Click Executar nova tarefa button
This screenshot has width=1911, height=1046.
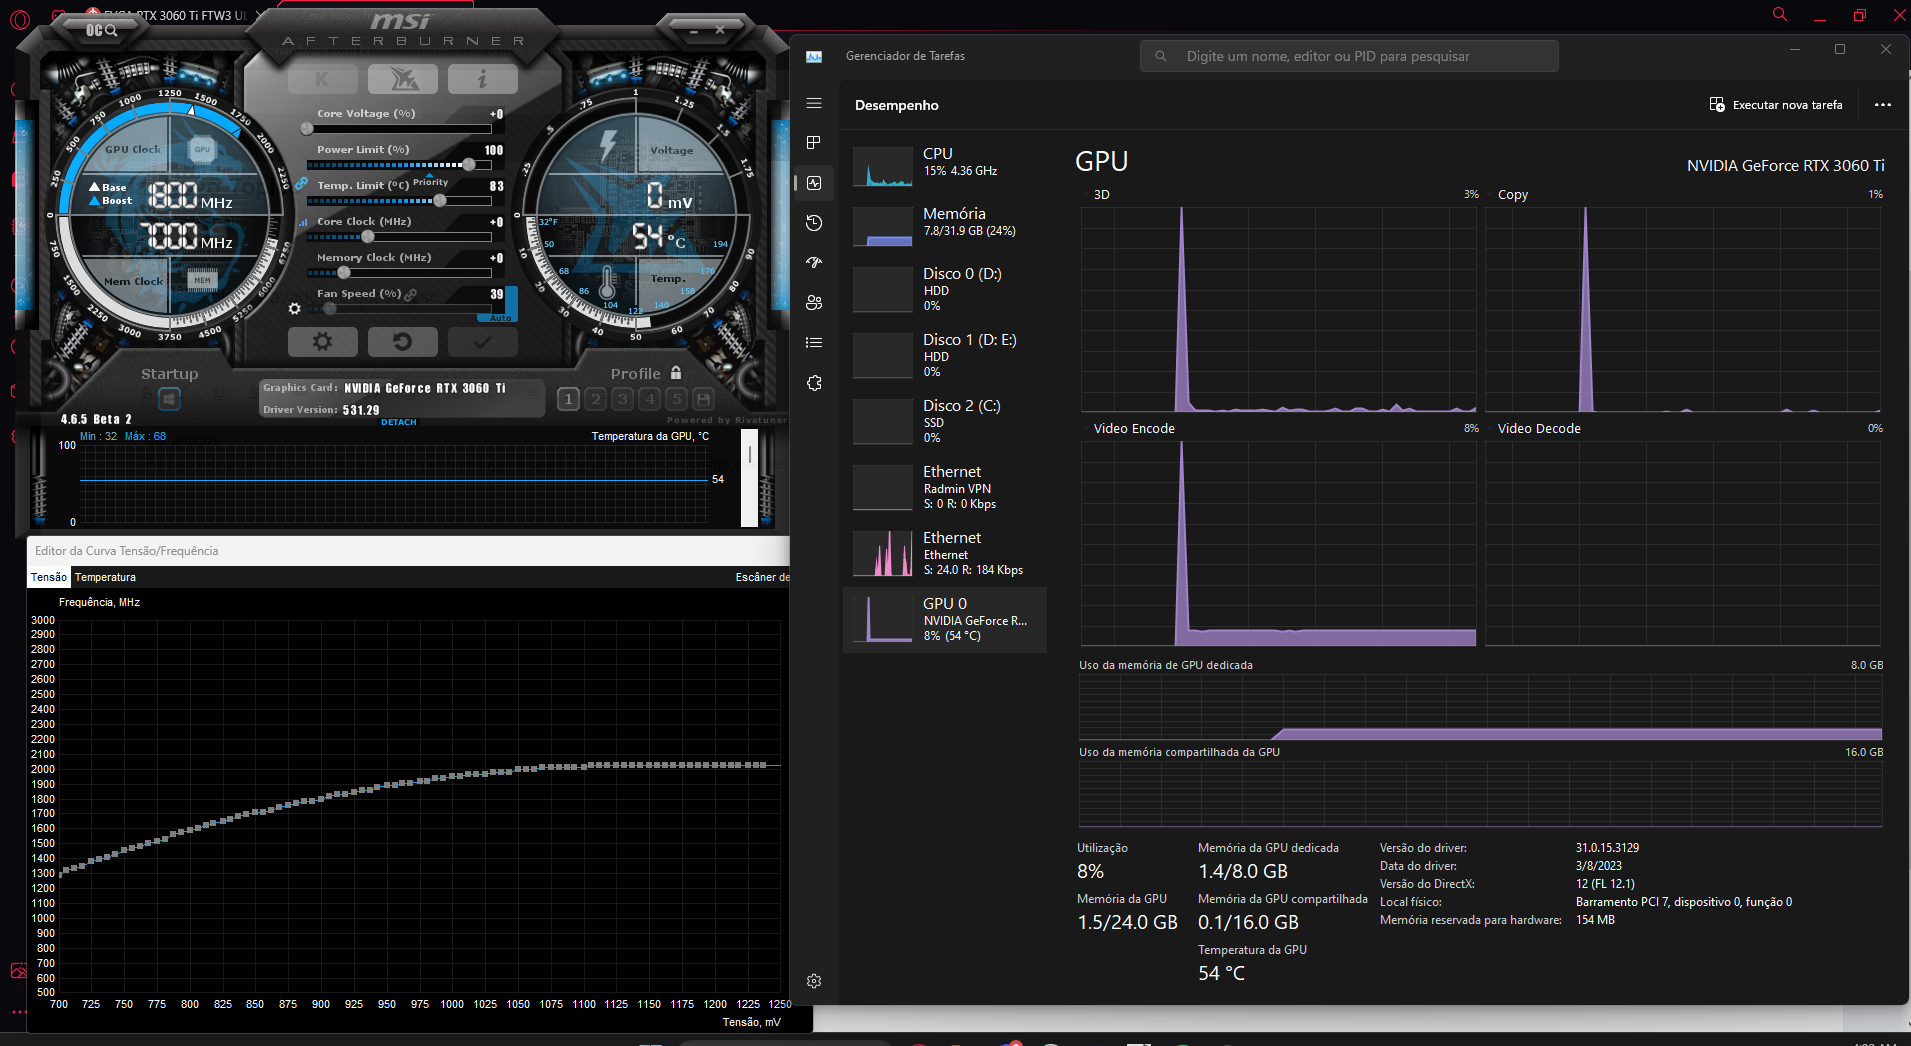tap(1776, 105)
